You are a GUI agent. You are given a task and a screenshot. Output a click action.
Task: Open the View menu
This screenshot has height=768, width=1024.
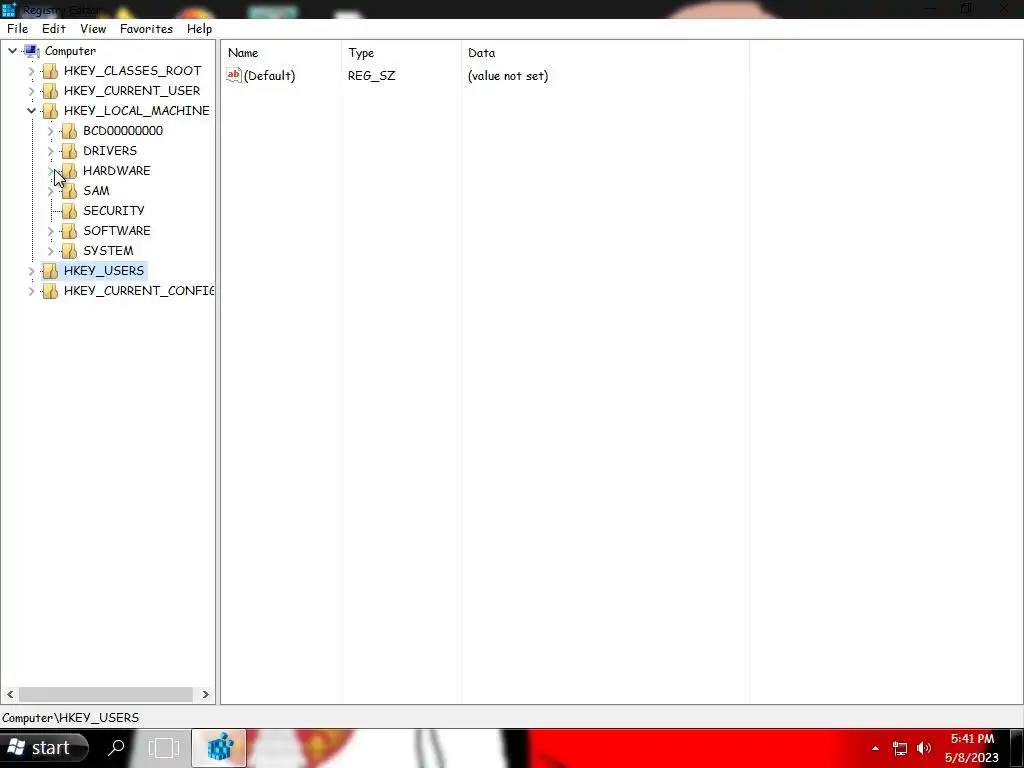coord(93,29)
